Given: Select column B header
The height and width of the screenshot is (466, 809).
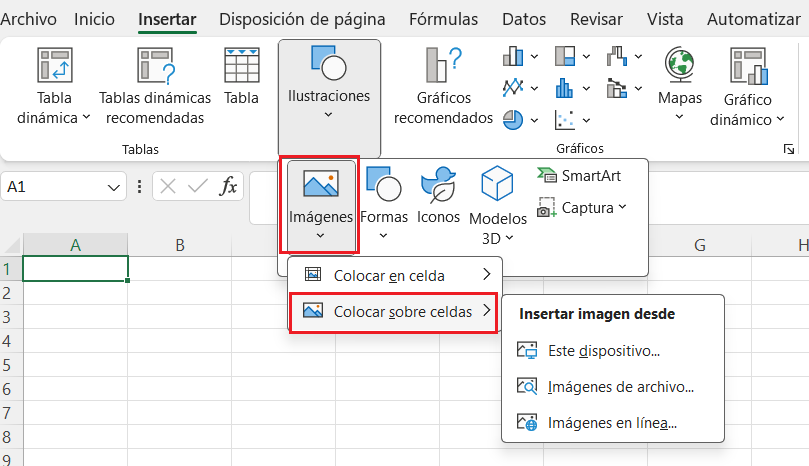Looking at the screenshot, I should [180, 245].
